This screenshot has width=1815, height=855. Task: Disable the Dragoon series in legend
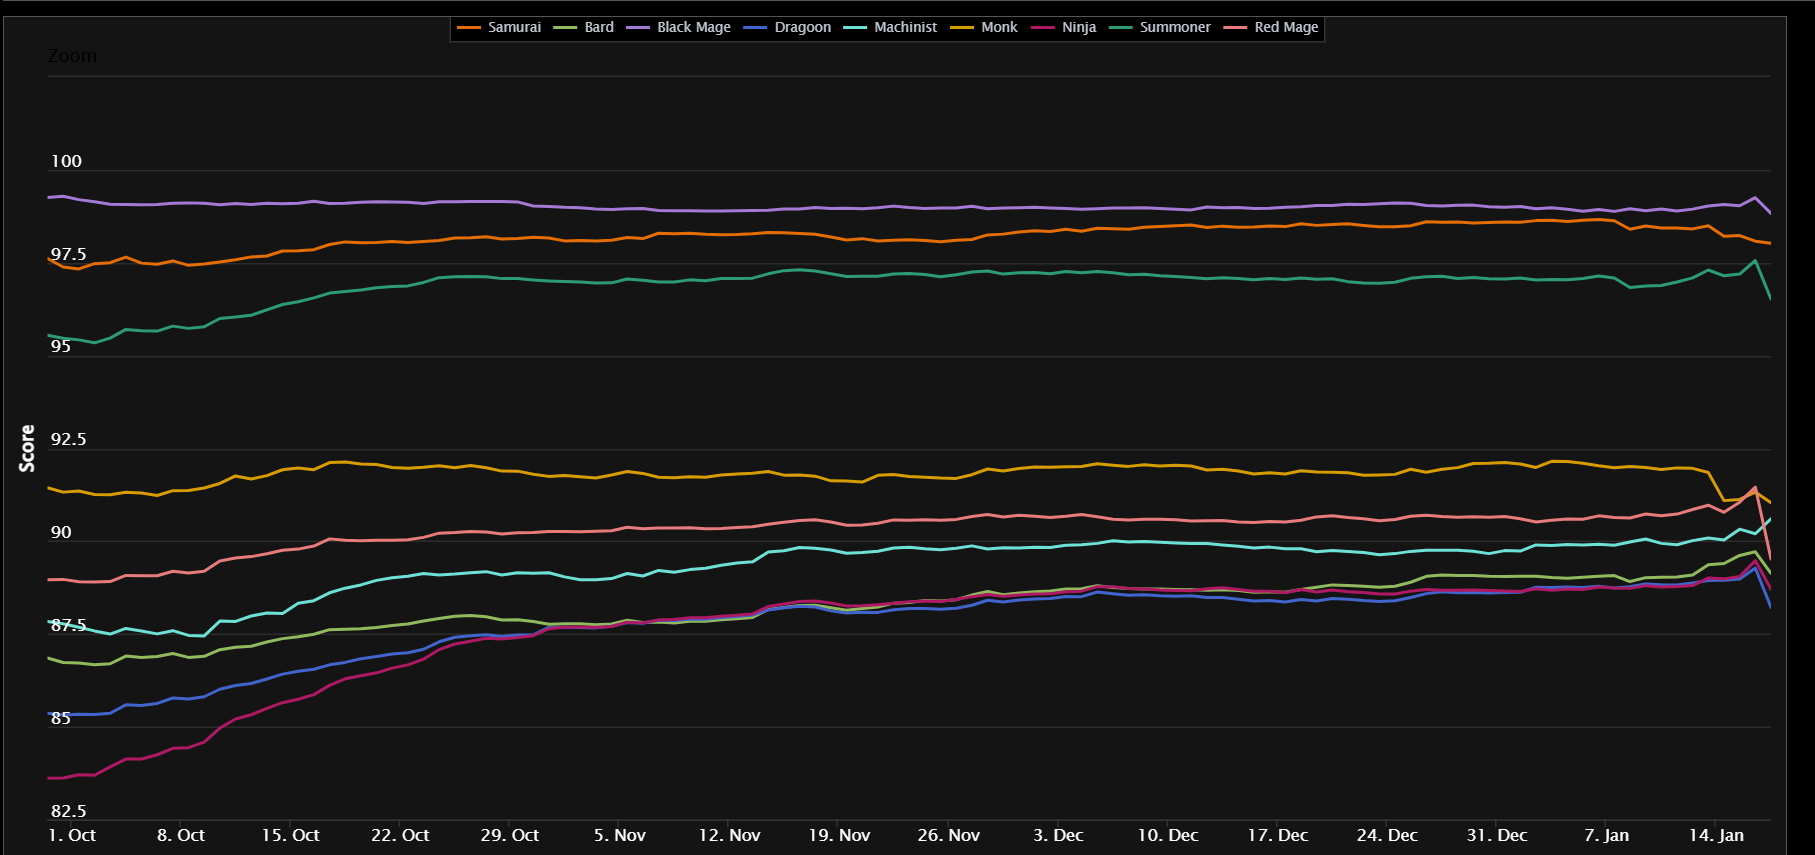[x=787, y=27]
